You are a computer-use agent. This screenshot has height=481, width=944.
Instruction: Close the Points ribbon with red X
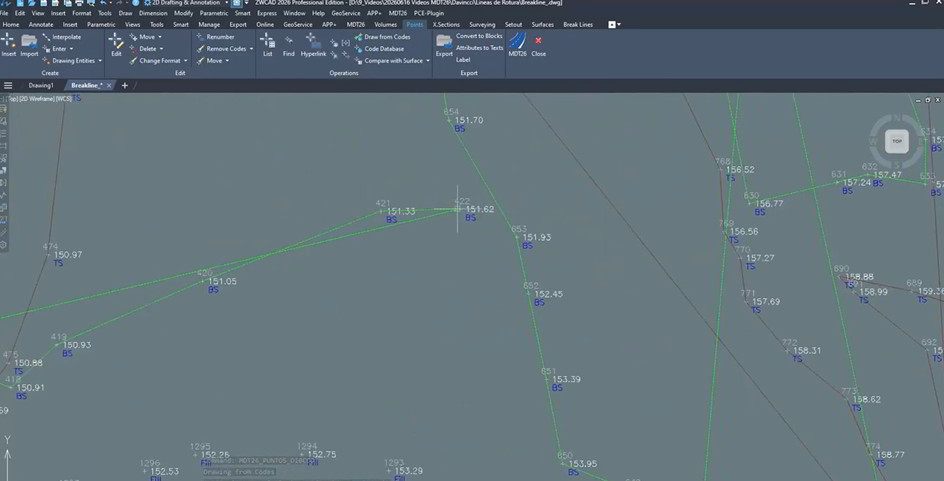[538, 40]
